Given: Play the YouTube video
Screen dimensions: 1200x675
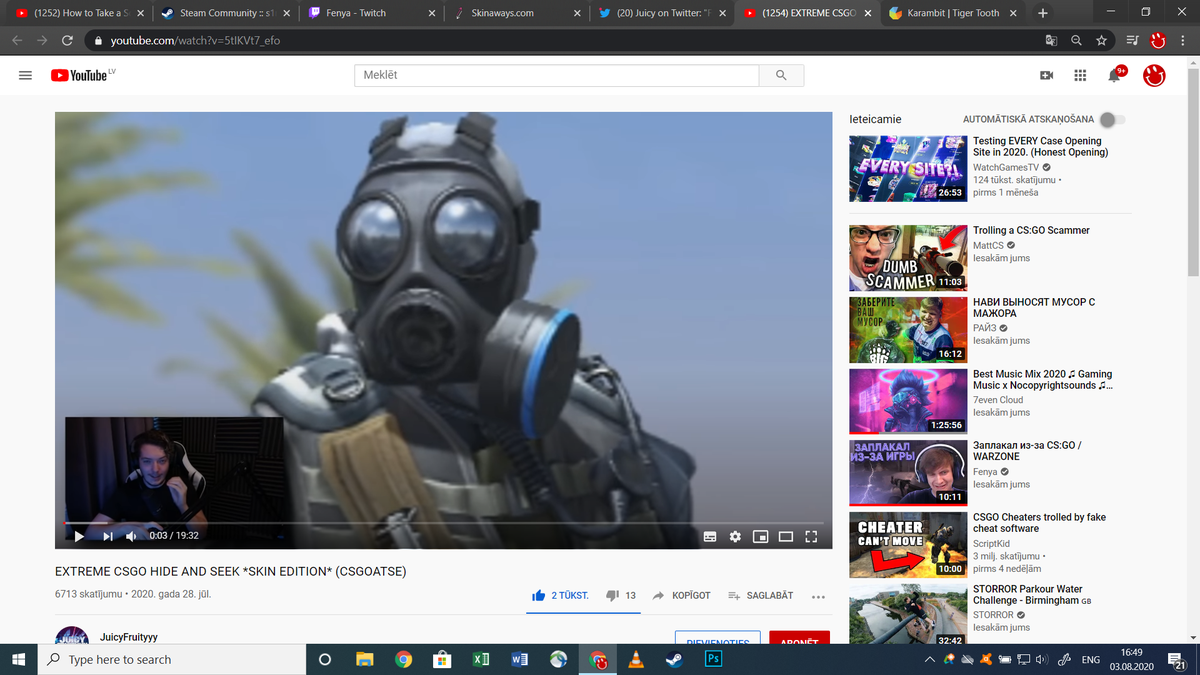Looking at the screenshot, I should [80, 536].
